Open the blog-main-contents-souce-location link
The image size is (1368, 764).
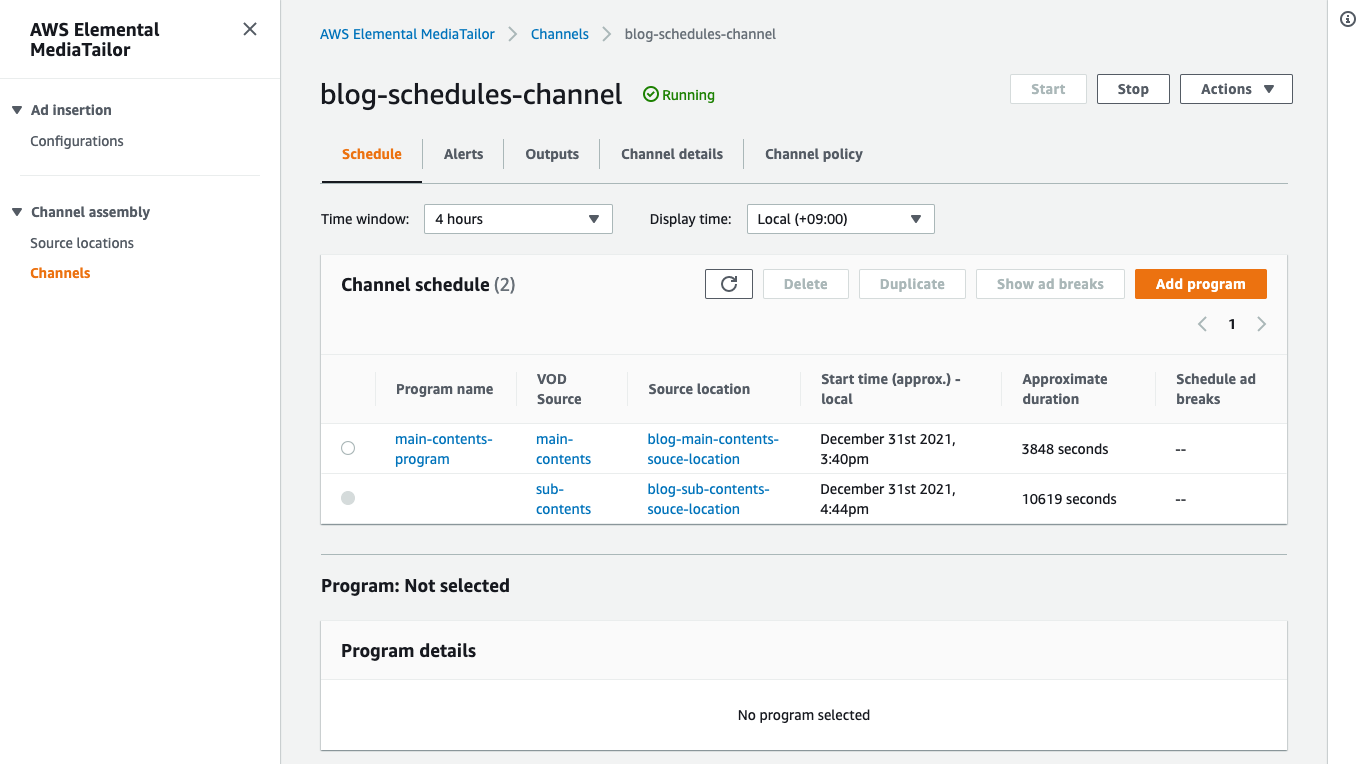[x=712, y=449]
